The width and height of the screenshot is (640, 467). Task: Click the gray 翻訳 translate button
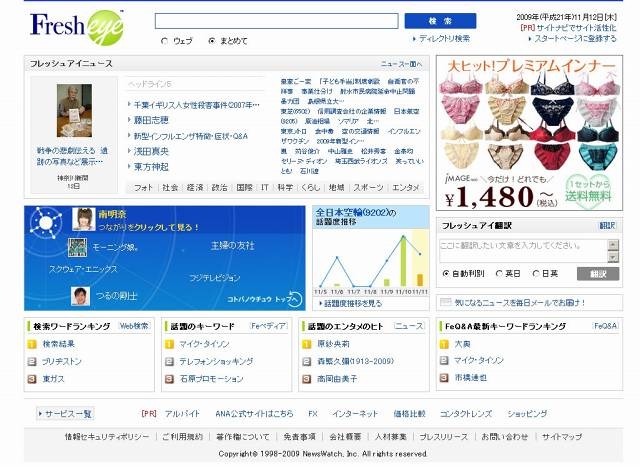pos(598,274)
